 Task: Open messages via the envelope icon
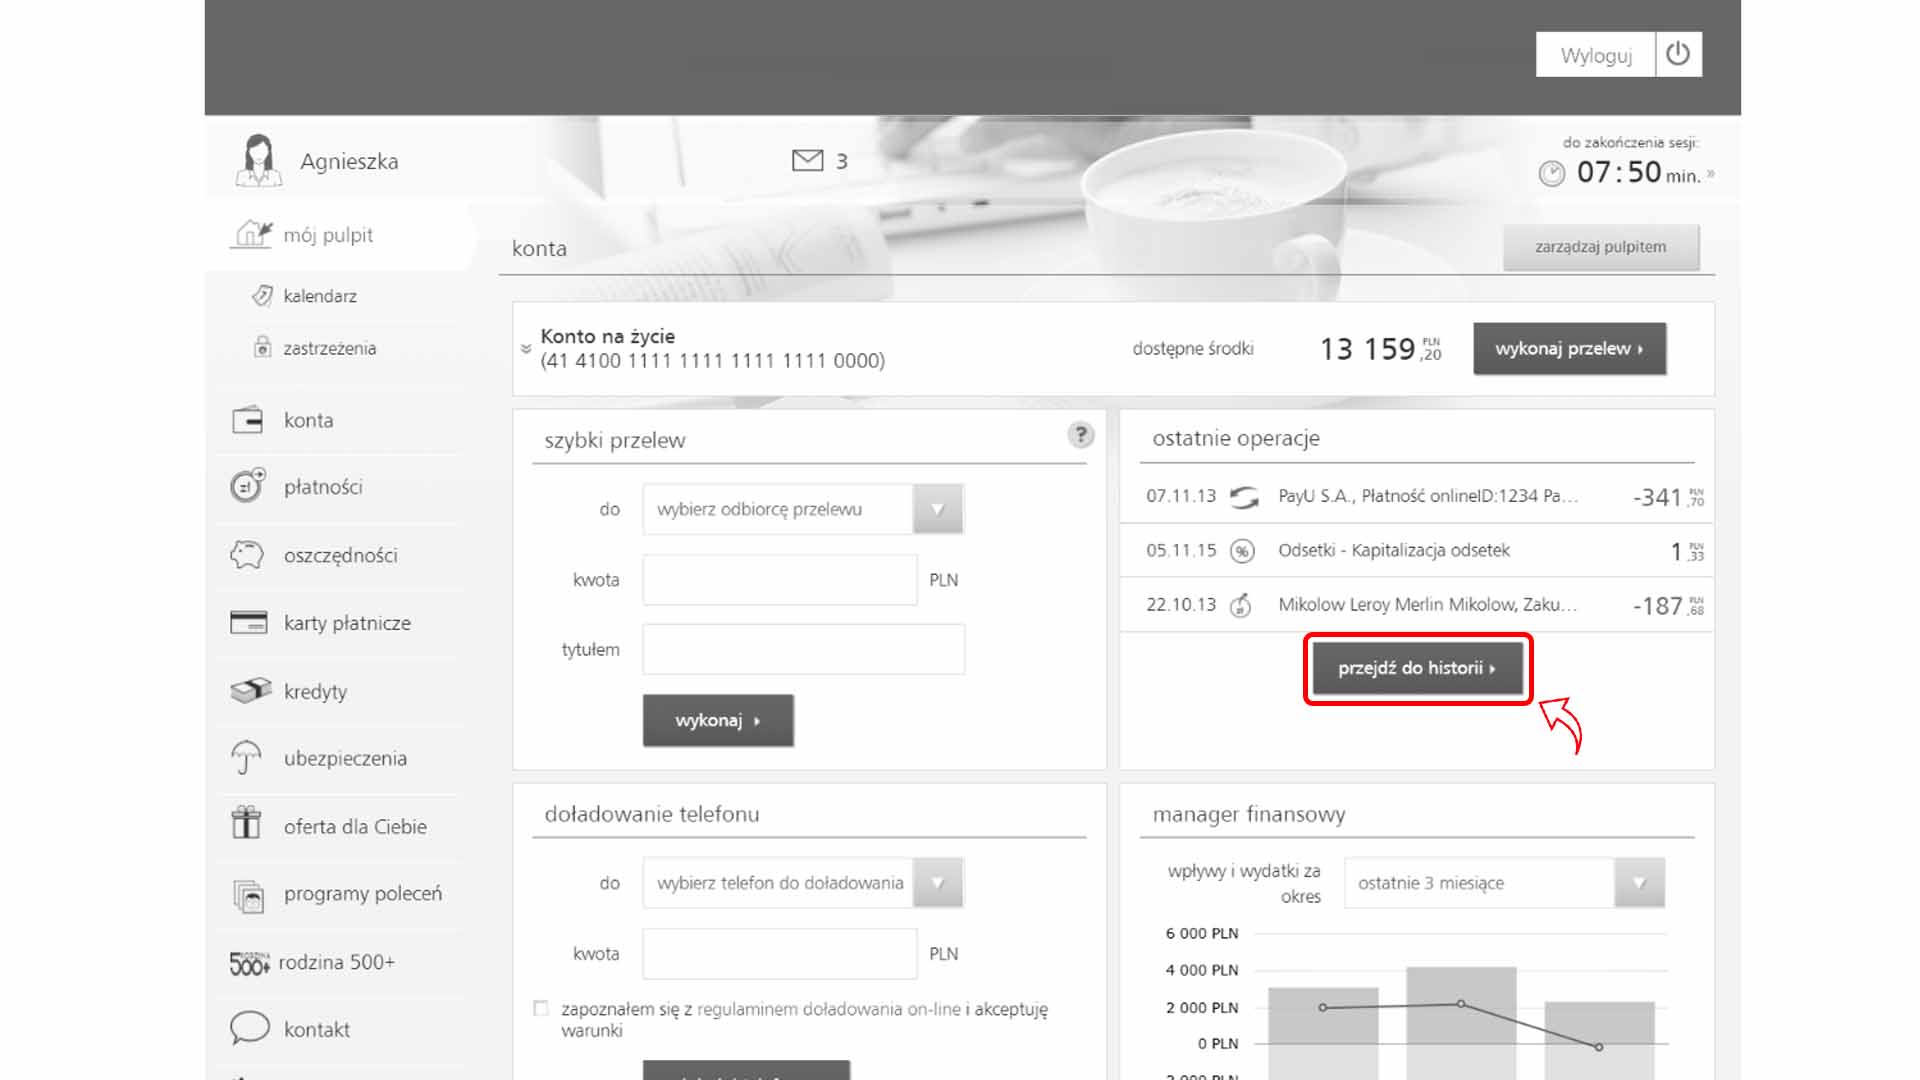(807, 161)
